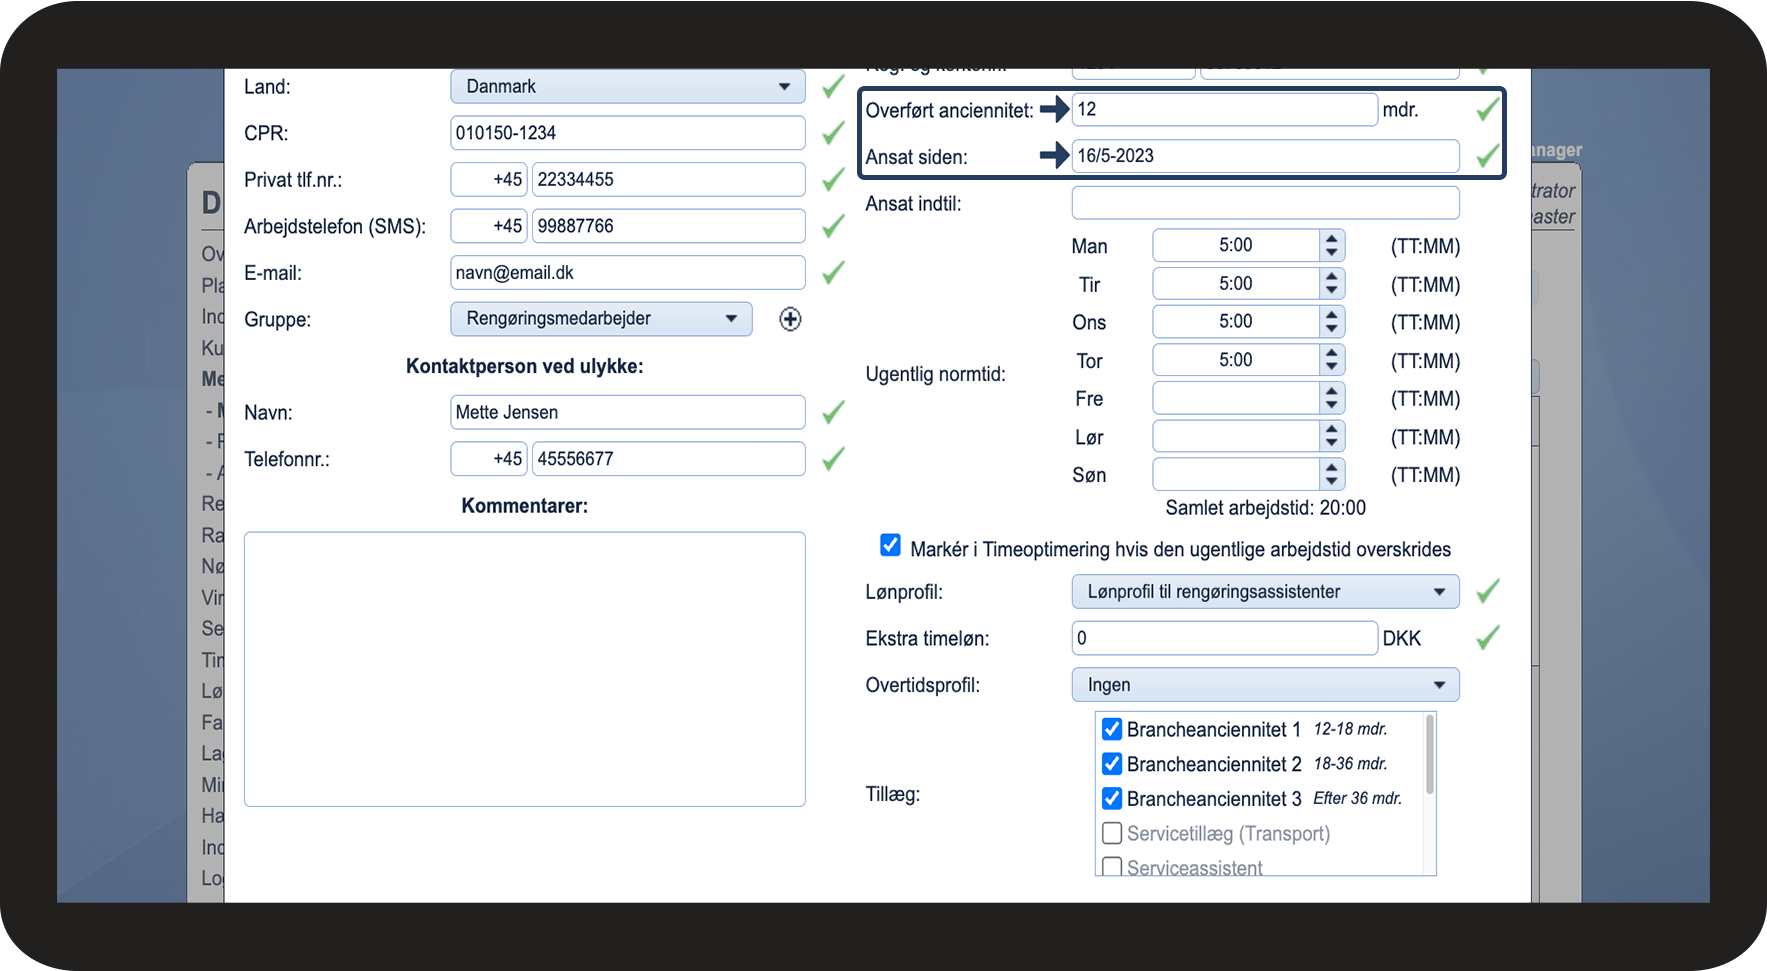Click the plus icon next to Gruppe

click(790, 319)
